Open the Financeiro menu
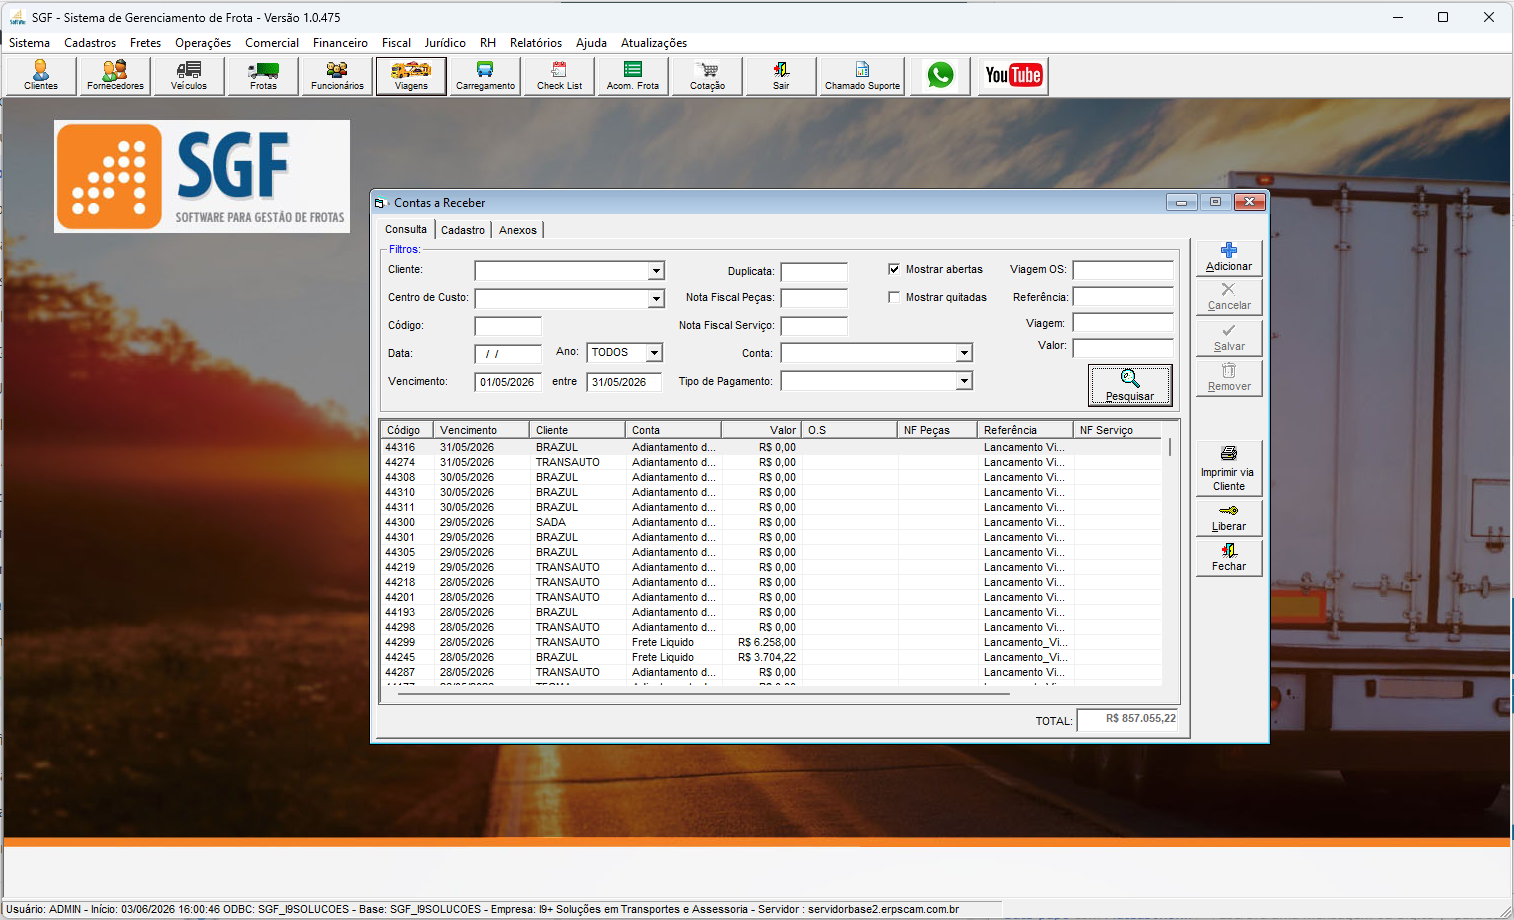Image resolution: width=1514 pixels, height=920 pixels. click(340, 43)
